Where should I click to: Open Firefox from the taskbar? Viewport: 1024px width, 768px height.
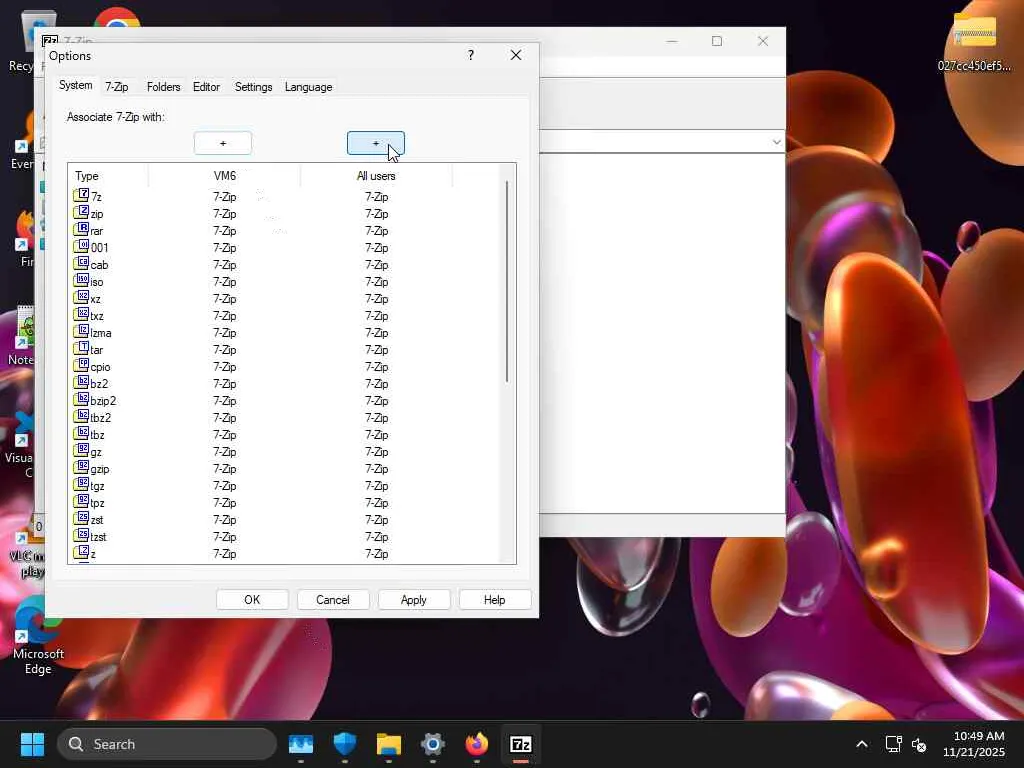477,744
